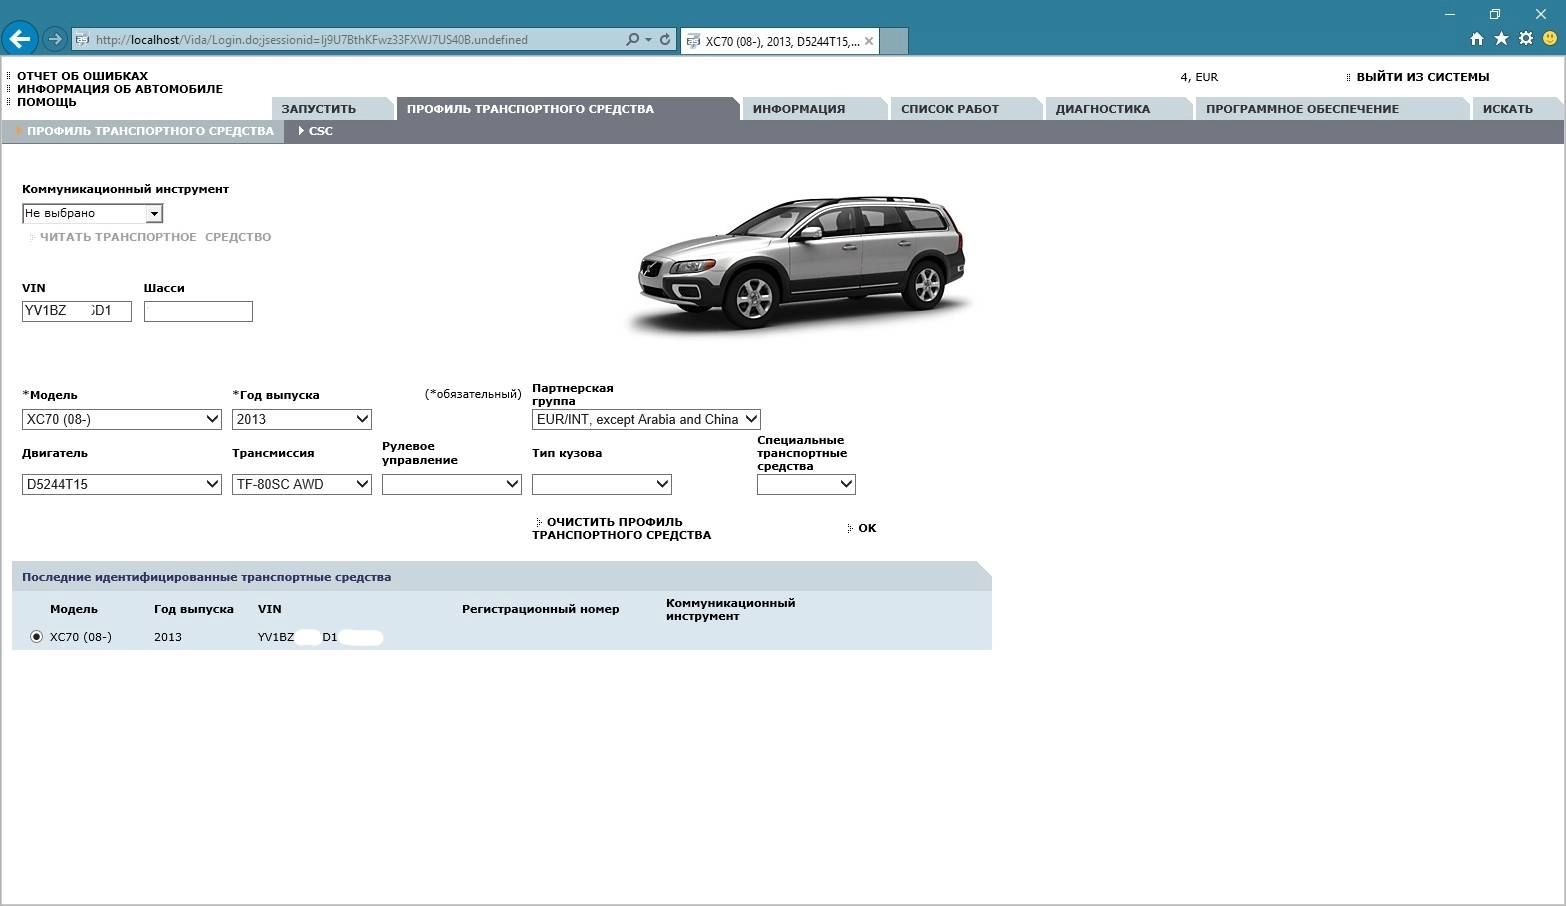
Task: Open ИНФОРМАЦИЯ ОБ АВТОМОБИЛЕ link
Action: tap(120, 89)
